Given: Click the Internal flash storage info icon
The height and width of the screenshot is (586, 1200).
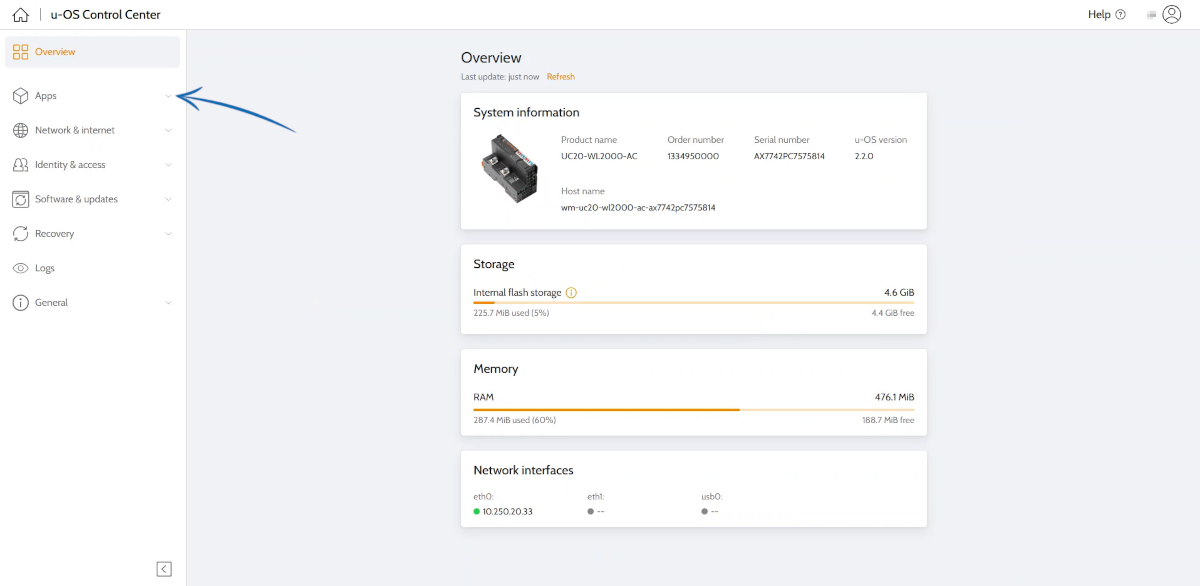Looking at the screenshot, I should pyautogui.click(x=571, y=293).
